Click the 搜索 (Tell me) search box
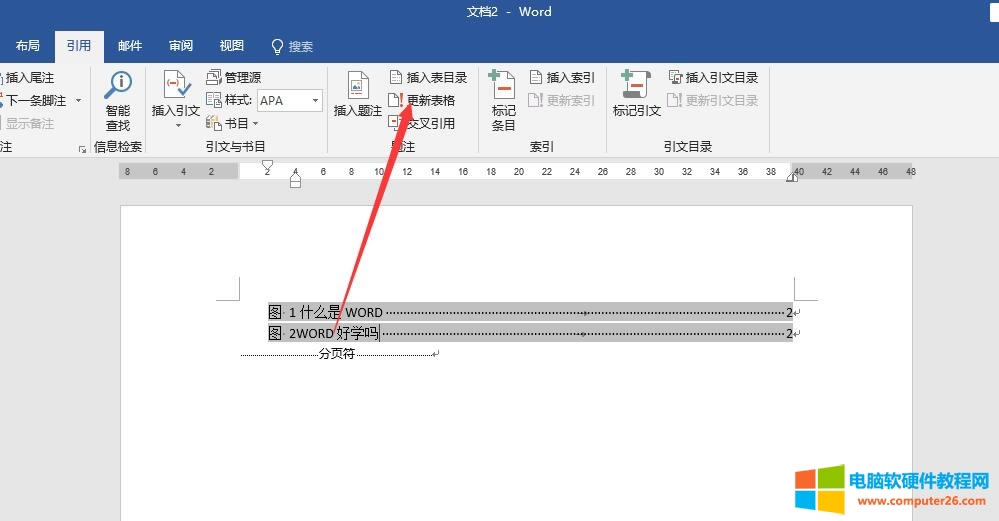999x521 pixels. [292, 46]
